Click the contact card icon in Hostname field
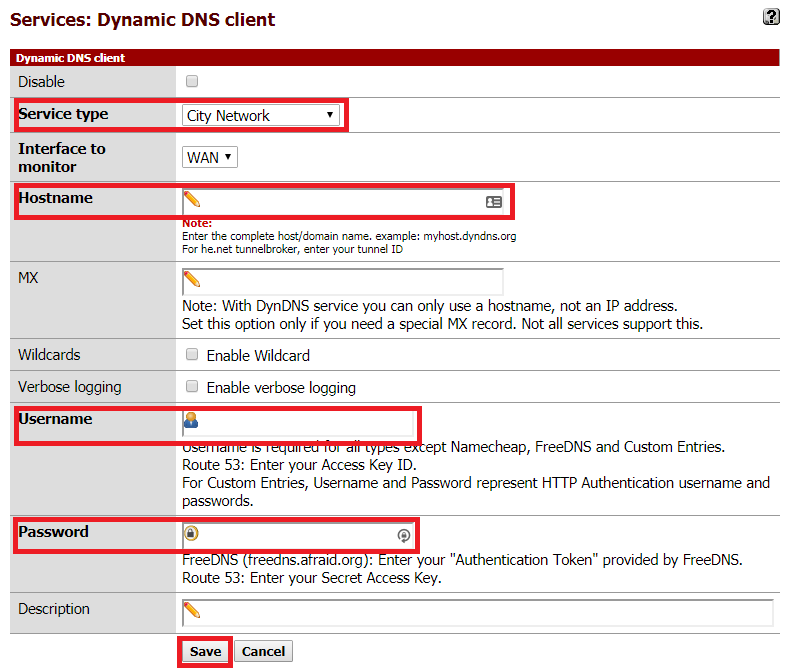 (x=493, y=201)
